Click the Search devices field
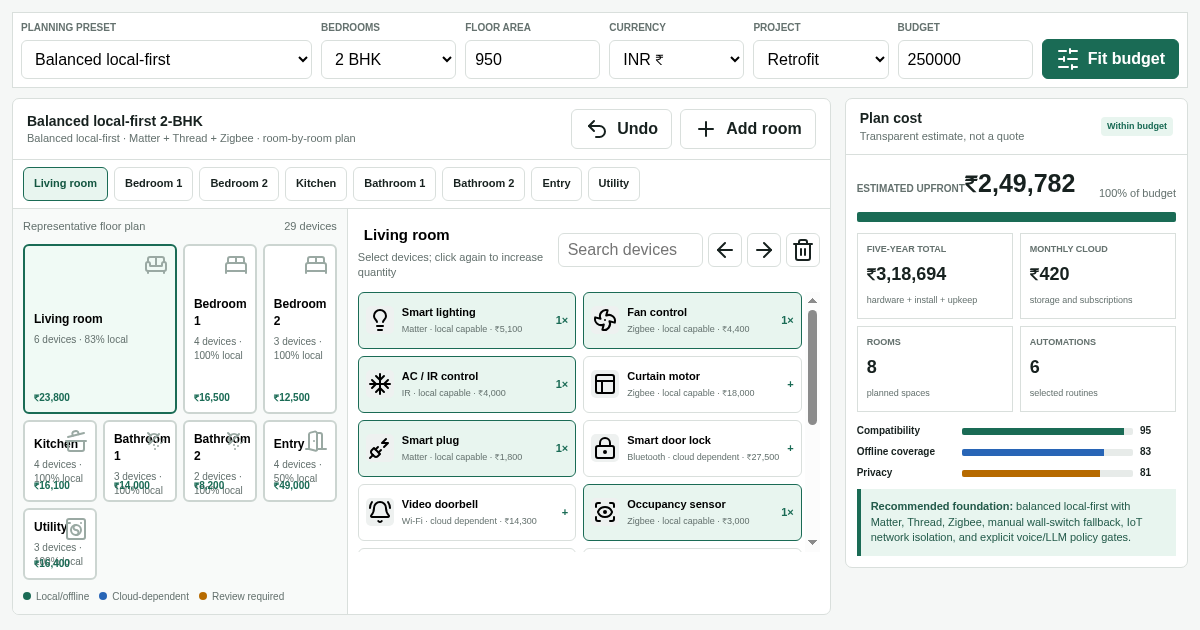 (630, 250)
